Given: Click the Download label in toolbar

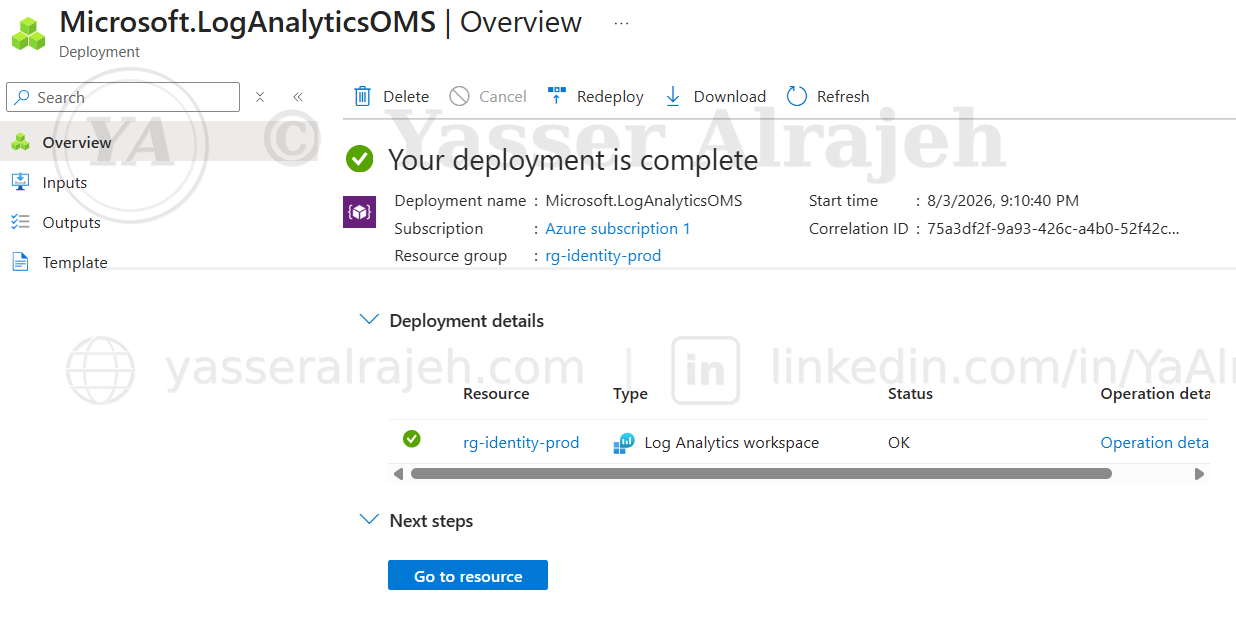Looking at the screenshot, I should 730,97.
